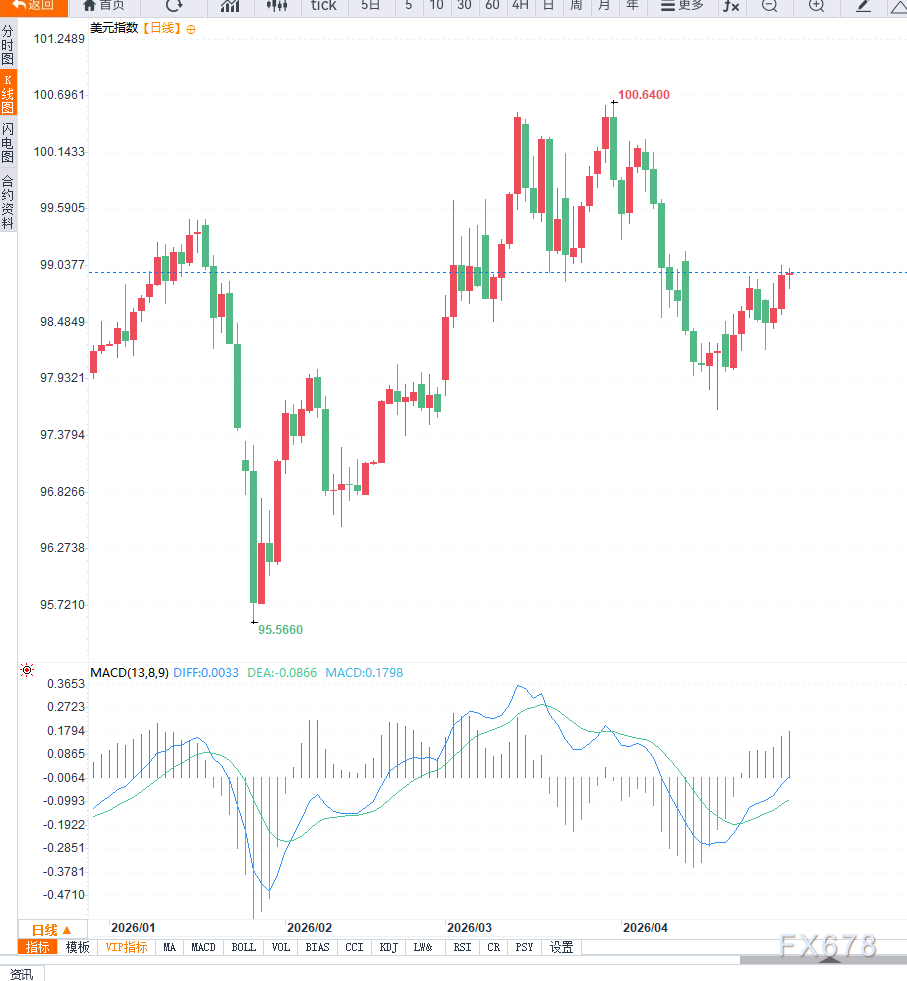
Task: Click the MACD panel settings gear icon
Action: tap(26, 671)
